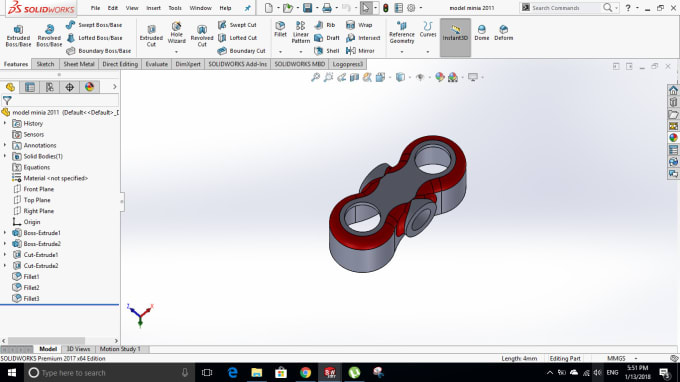
Task: Select the Linear Pattern tool
Action: pyautogui.click(x=301, y=32)
